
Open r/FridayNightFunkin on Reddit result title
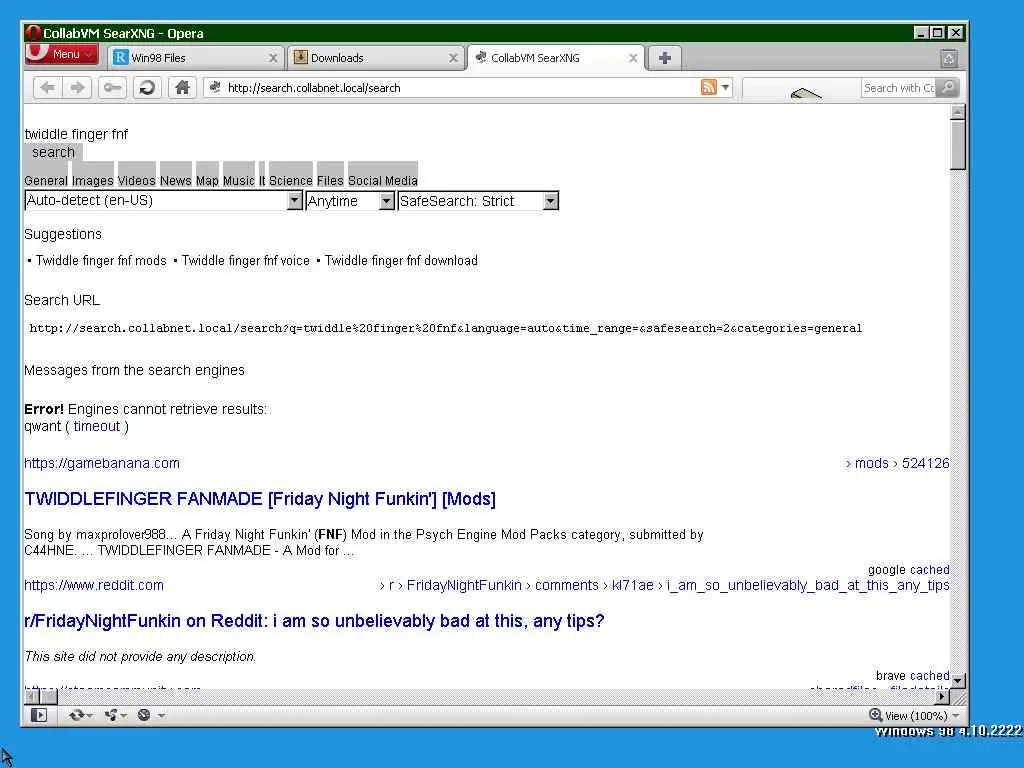(314, 620)
